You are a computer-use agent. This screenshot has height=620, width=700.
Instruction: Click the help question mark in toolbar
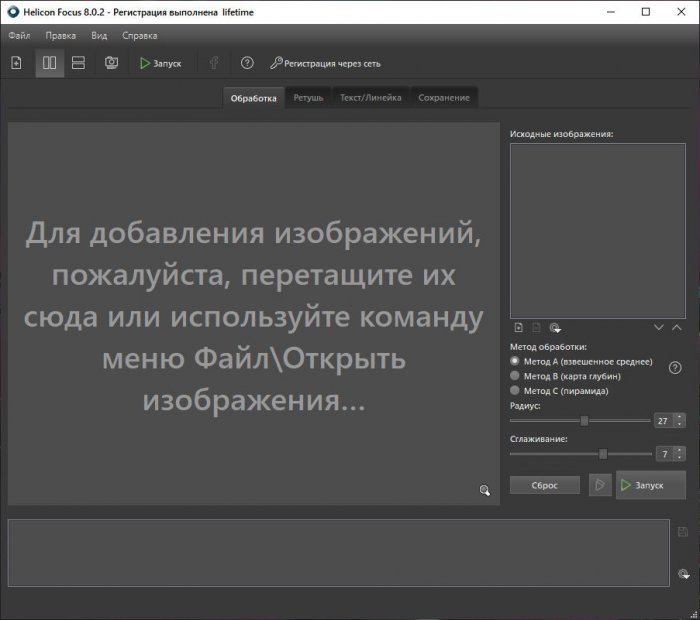[x=247, y=63]
